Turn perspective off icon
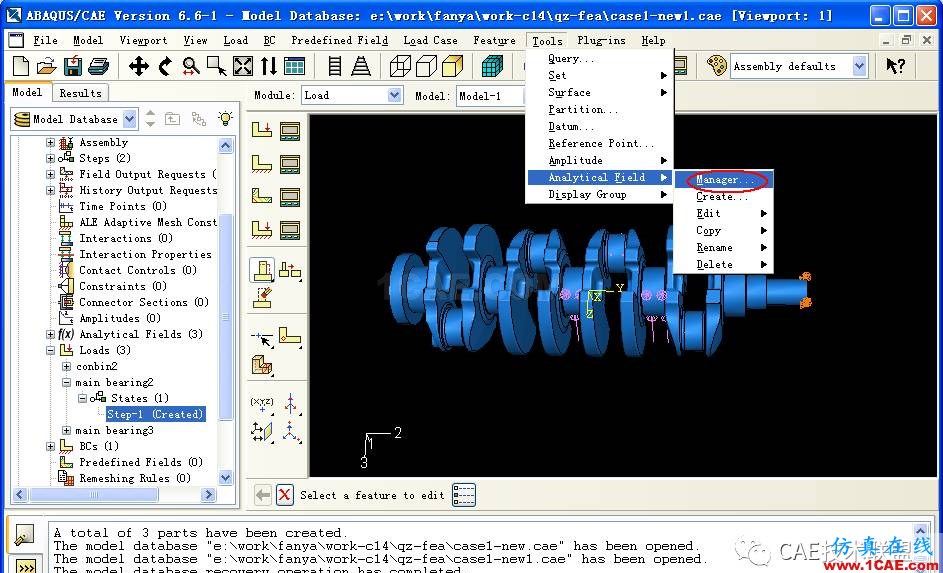 (x=335, y=66)
